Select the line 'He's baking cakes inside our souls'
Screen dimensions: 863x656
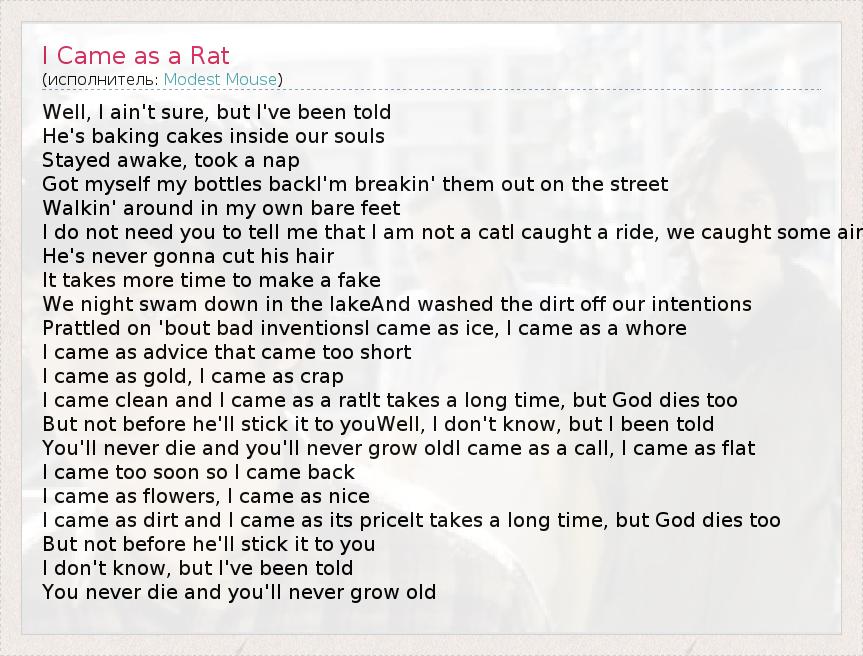pyautogui.click(x=213, y=136)
